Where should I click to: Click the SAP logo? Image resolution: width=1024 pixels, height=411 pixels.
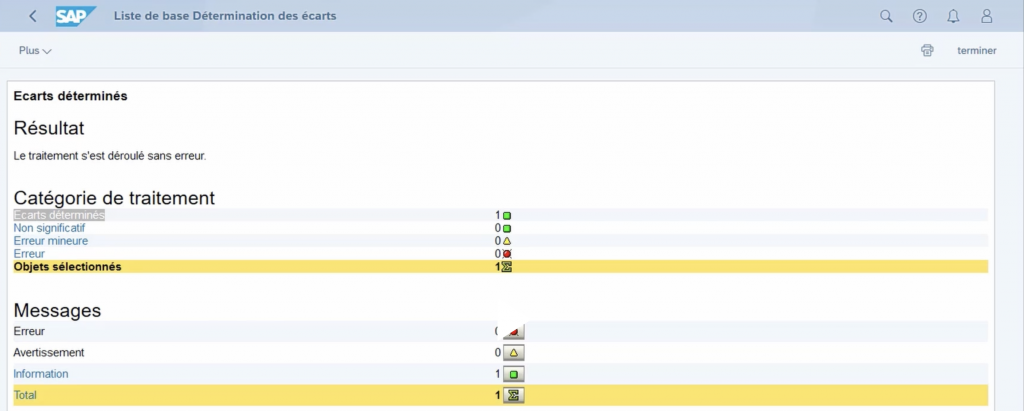coord(75,16)
